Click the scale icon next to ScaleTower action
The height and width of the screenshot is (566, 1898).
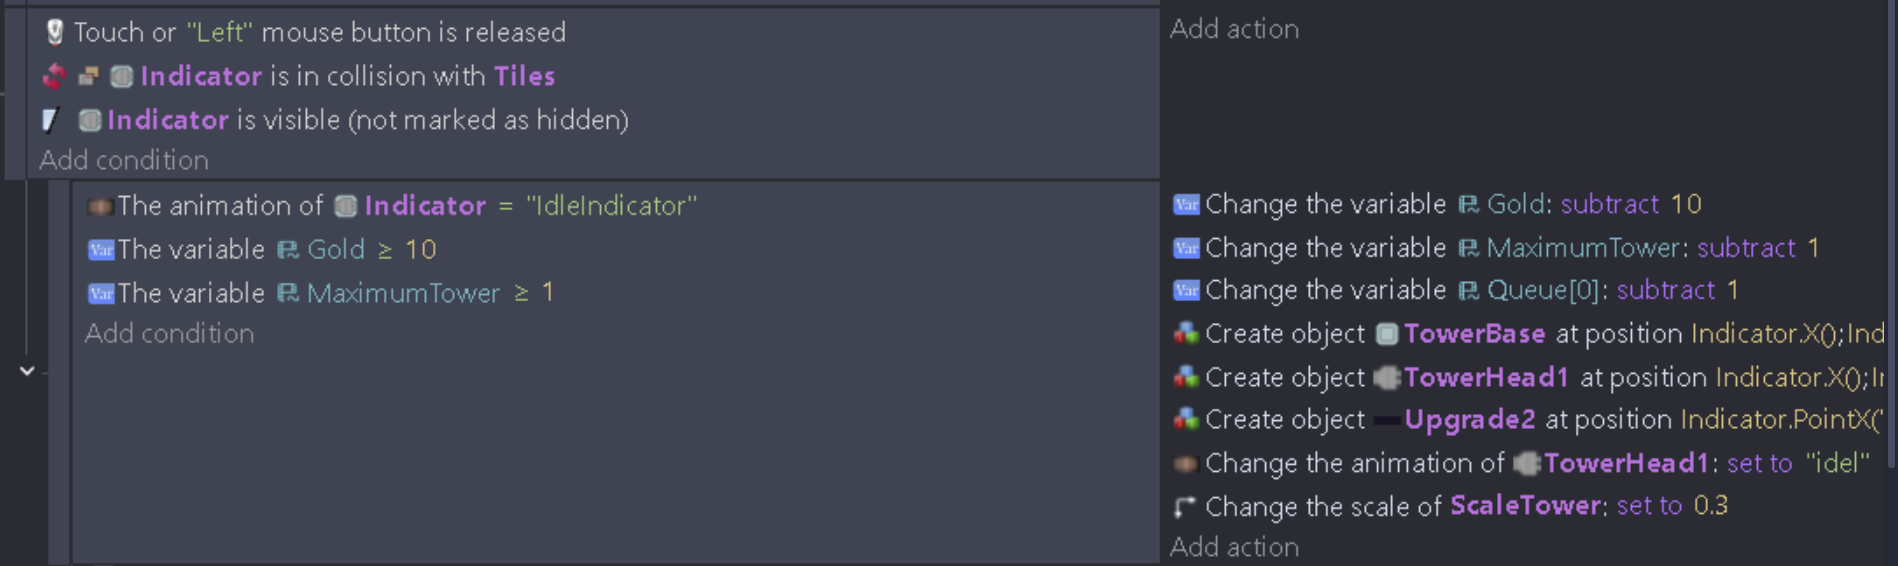pos(1185,507)
